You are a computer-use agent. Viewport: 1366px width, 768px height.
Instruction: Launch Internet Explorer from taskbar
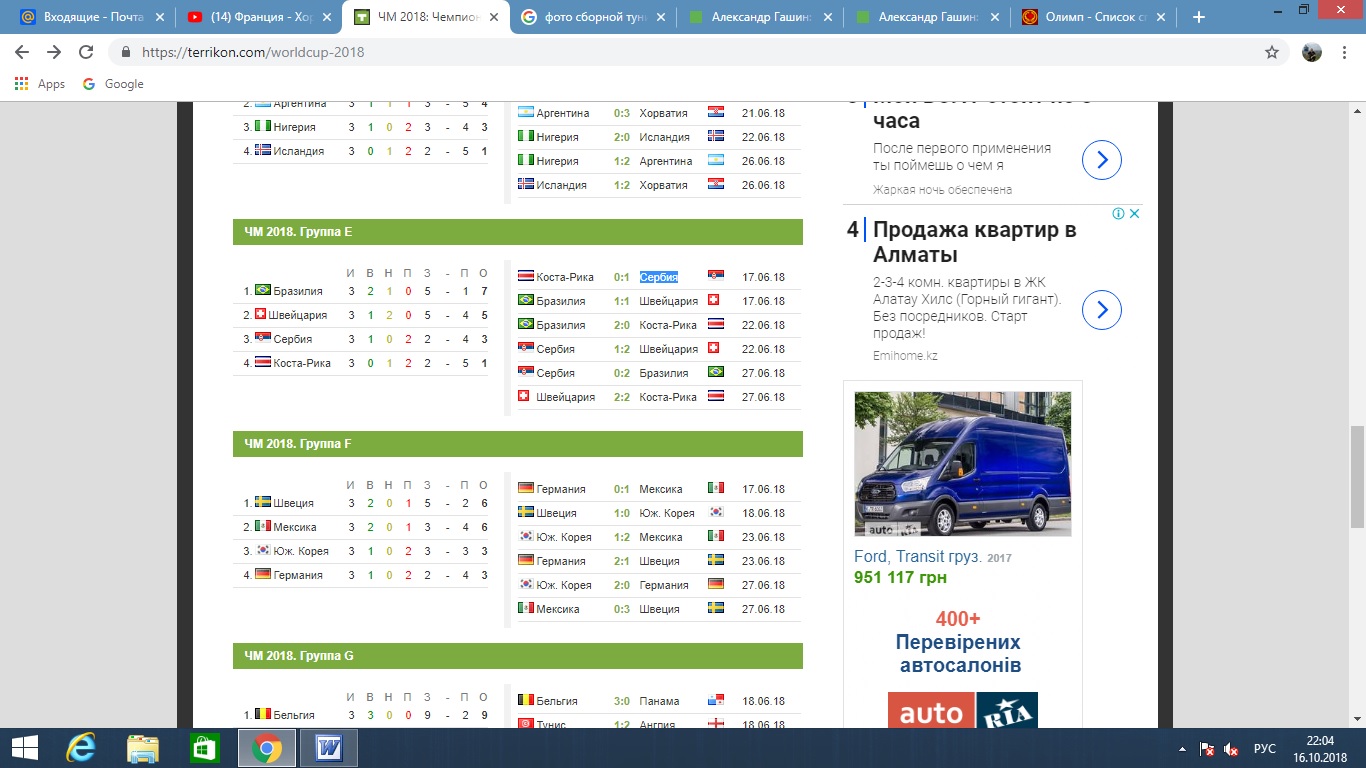tap(81, 748)
